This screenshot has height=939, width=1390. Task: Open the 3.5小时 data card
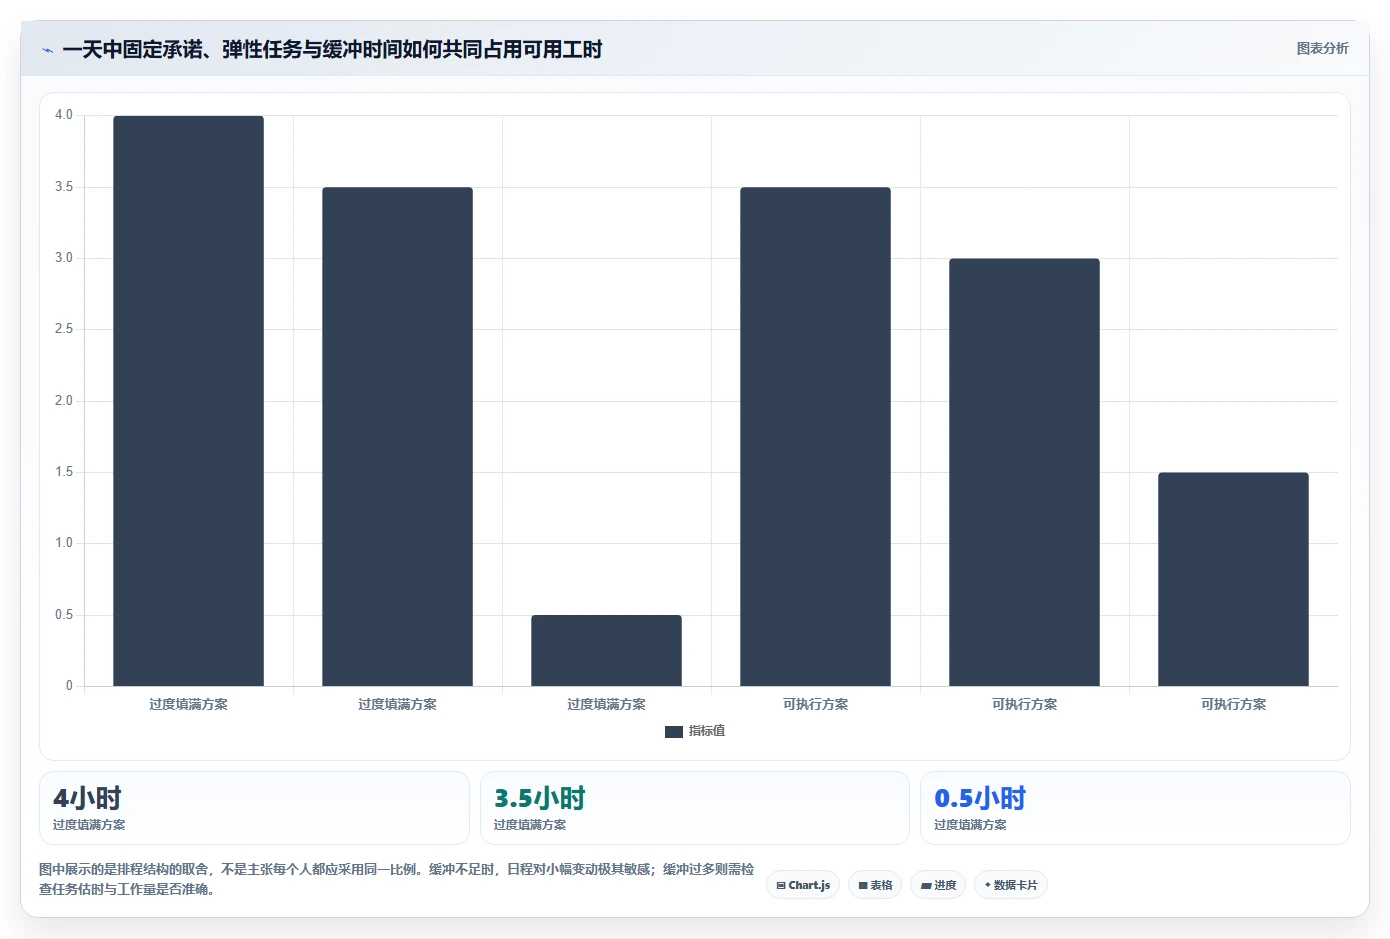(x=695, y=808)
